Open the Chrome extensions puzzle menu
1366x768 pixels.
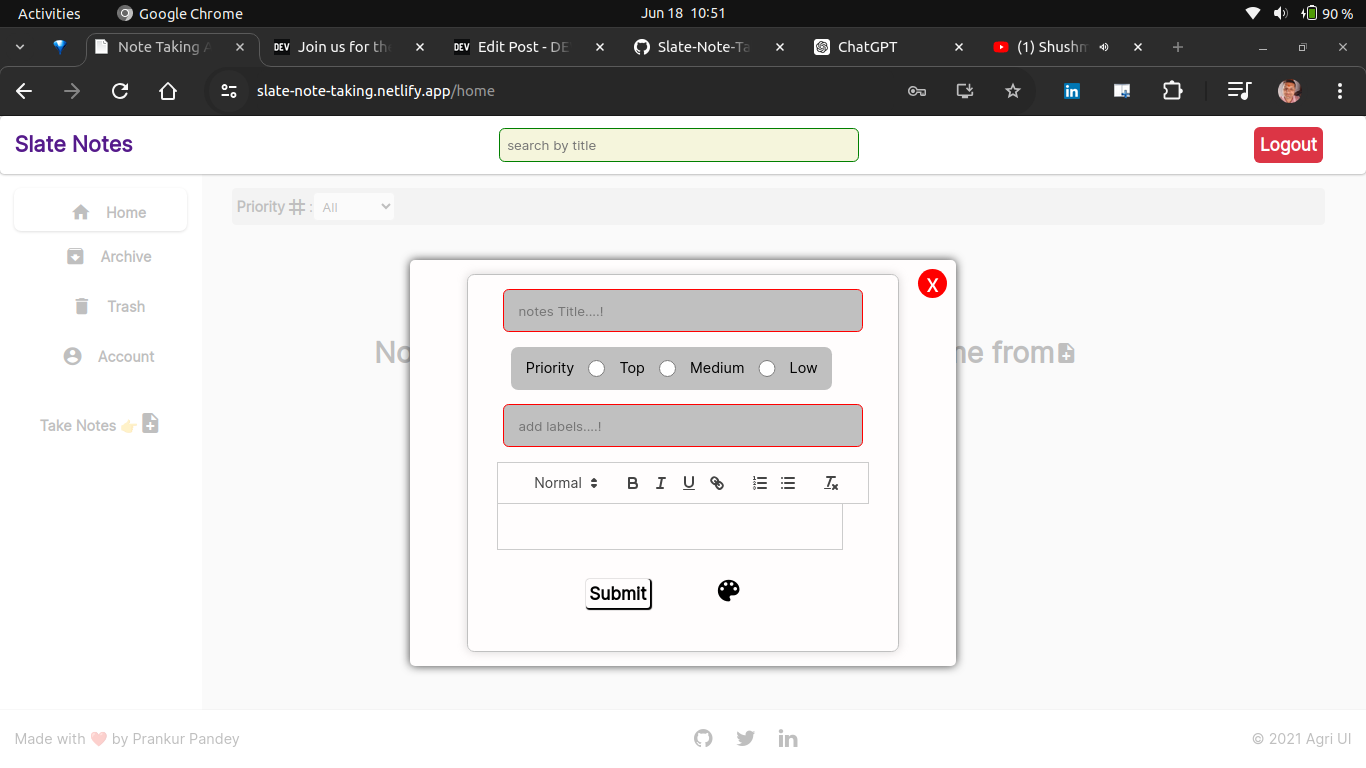click(x=1172, y=91)
